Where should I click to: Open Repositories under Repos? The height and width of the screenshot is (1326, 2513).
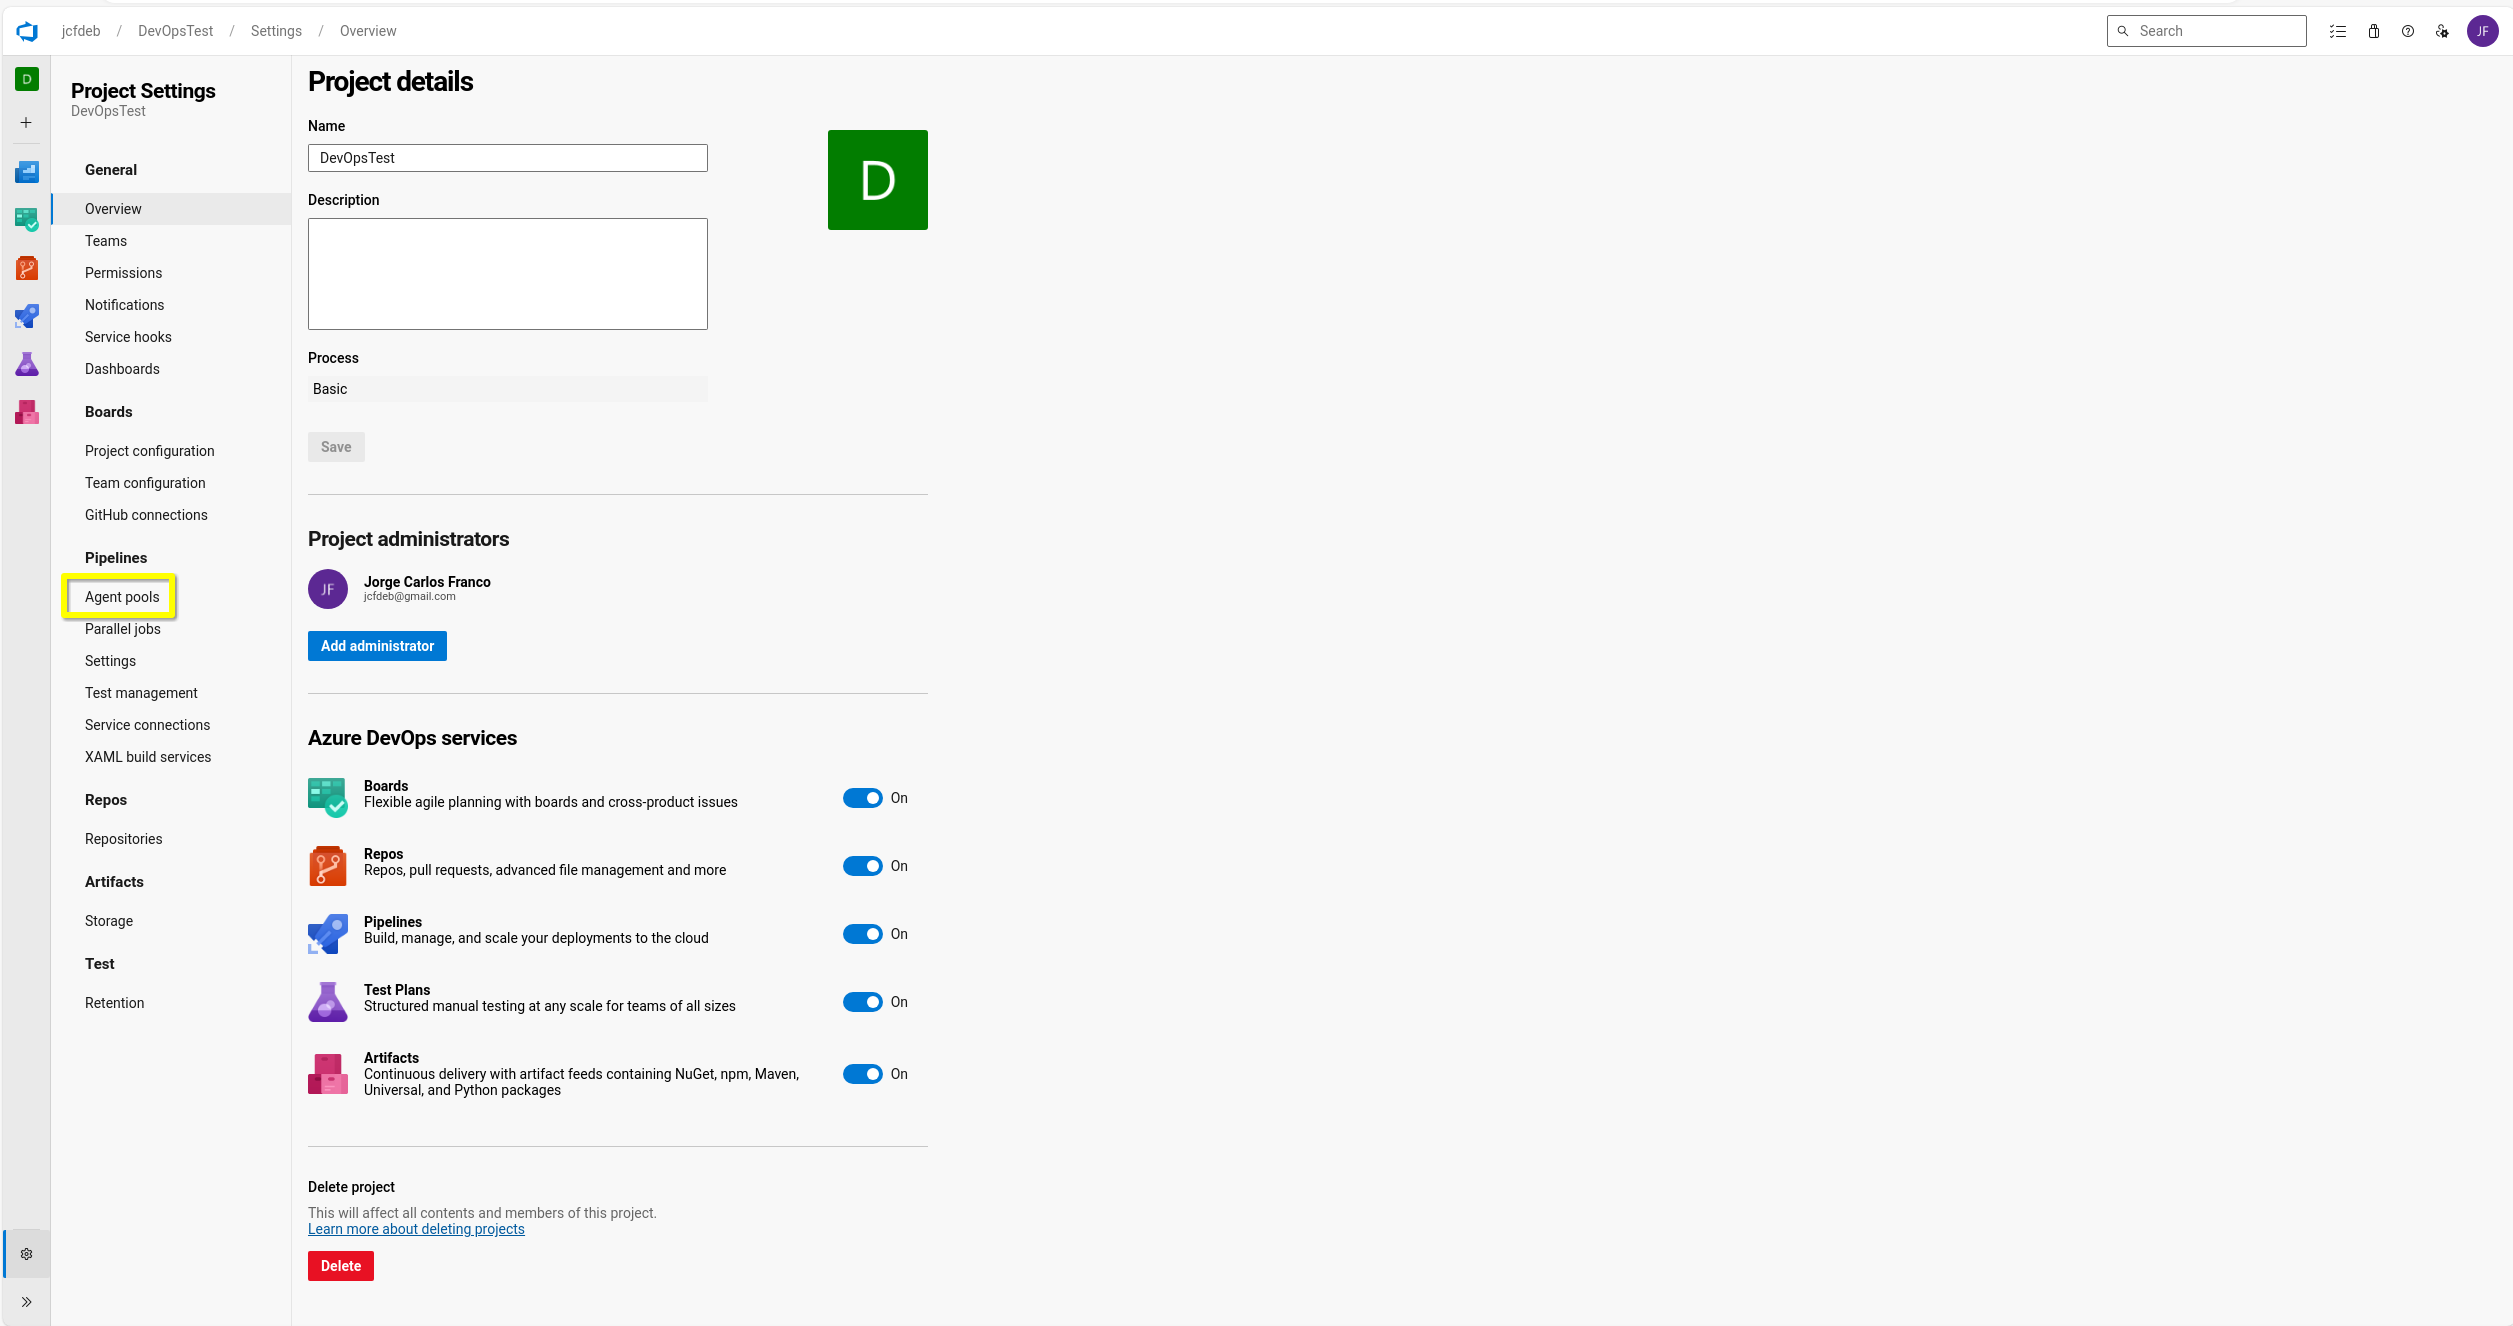[x=171, y=839]
